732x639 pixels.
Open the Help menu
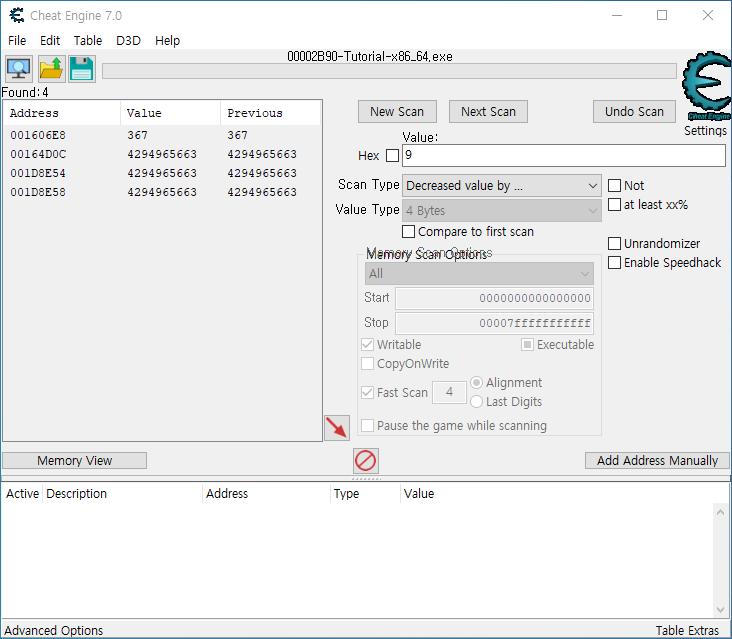pos(168,41)
